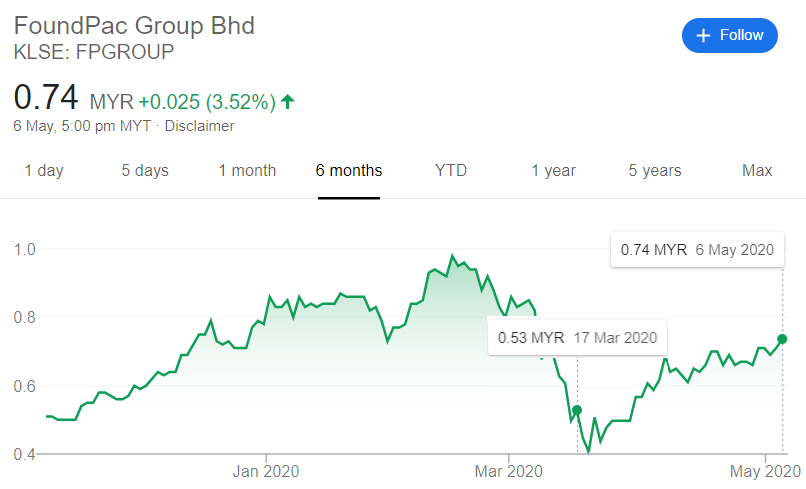Image resolution: width=806 pixels, height=489 pixels.
Task: Click the 0.74 MYR 6 May 2020 tooltip
Action: click(x=697, y=250)
